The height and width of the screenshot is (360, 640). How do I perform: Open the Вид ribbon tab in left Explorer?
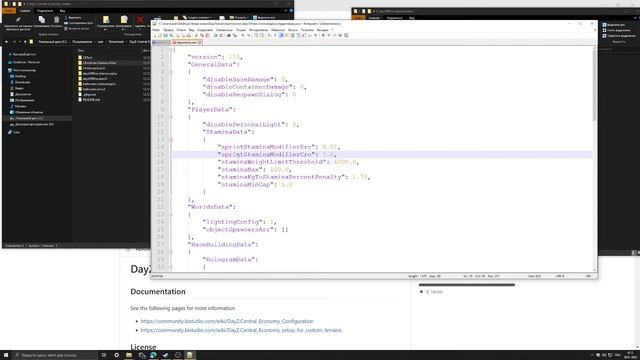[62, 11]
